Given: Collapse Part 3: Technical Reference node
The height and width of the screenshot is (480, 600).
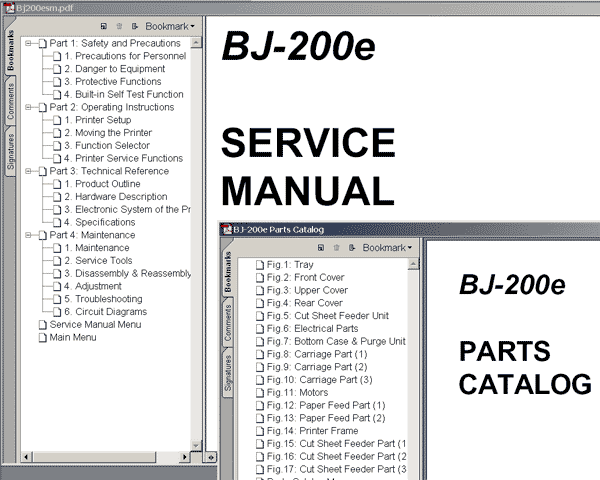Looking at the screenshot, I should click(x=28, y=171).
